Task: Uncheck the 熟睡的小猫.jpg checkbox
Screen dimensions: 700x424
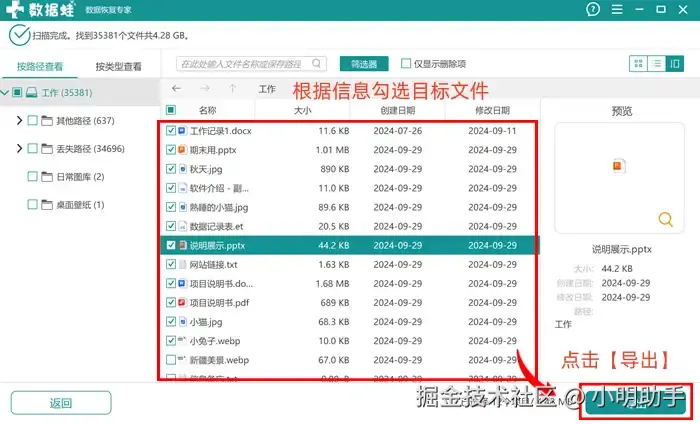Action: (171, 207)
